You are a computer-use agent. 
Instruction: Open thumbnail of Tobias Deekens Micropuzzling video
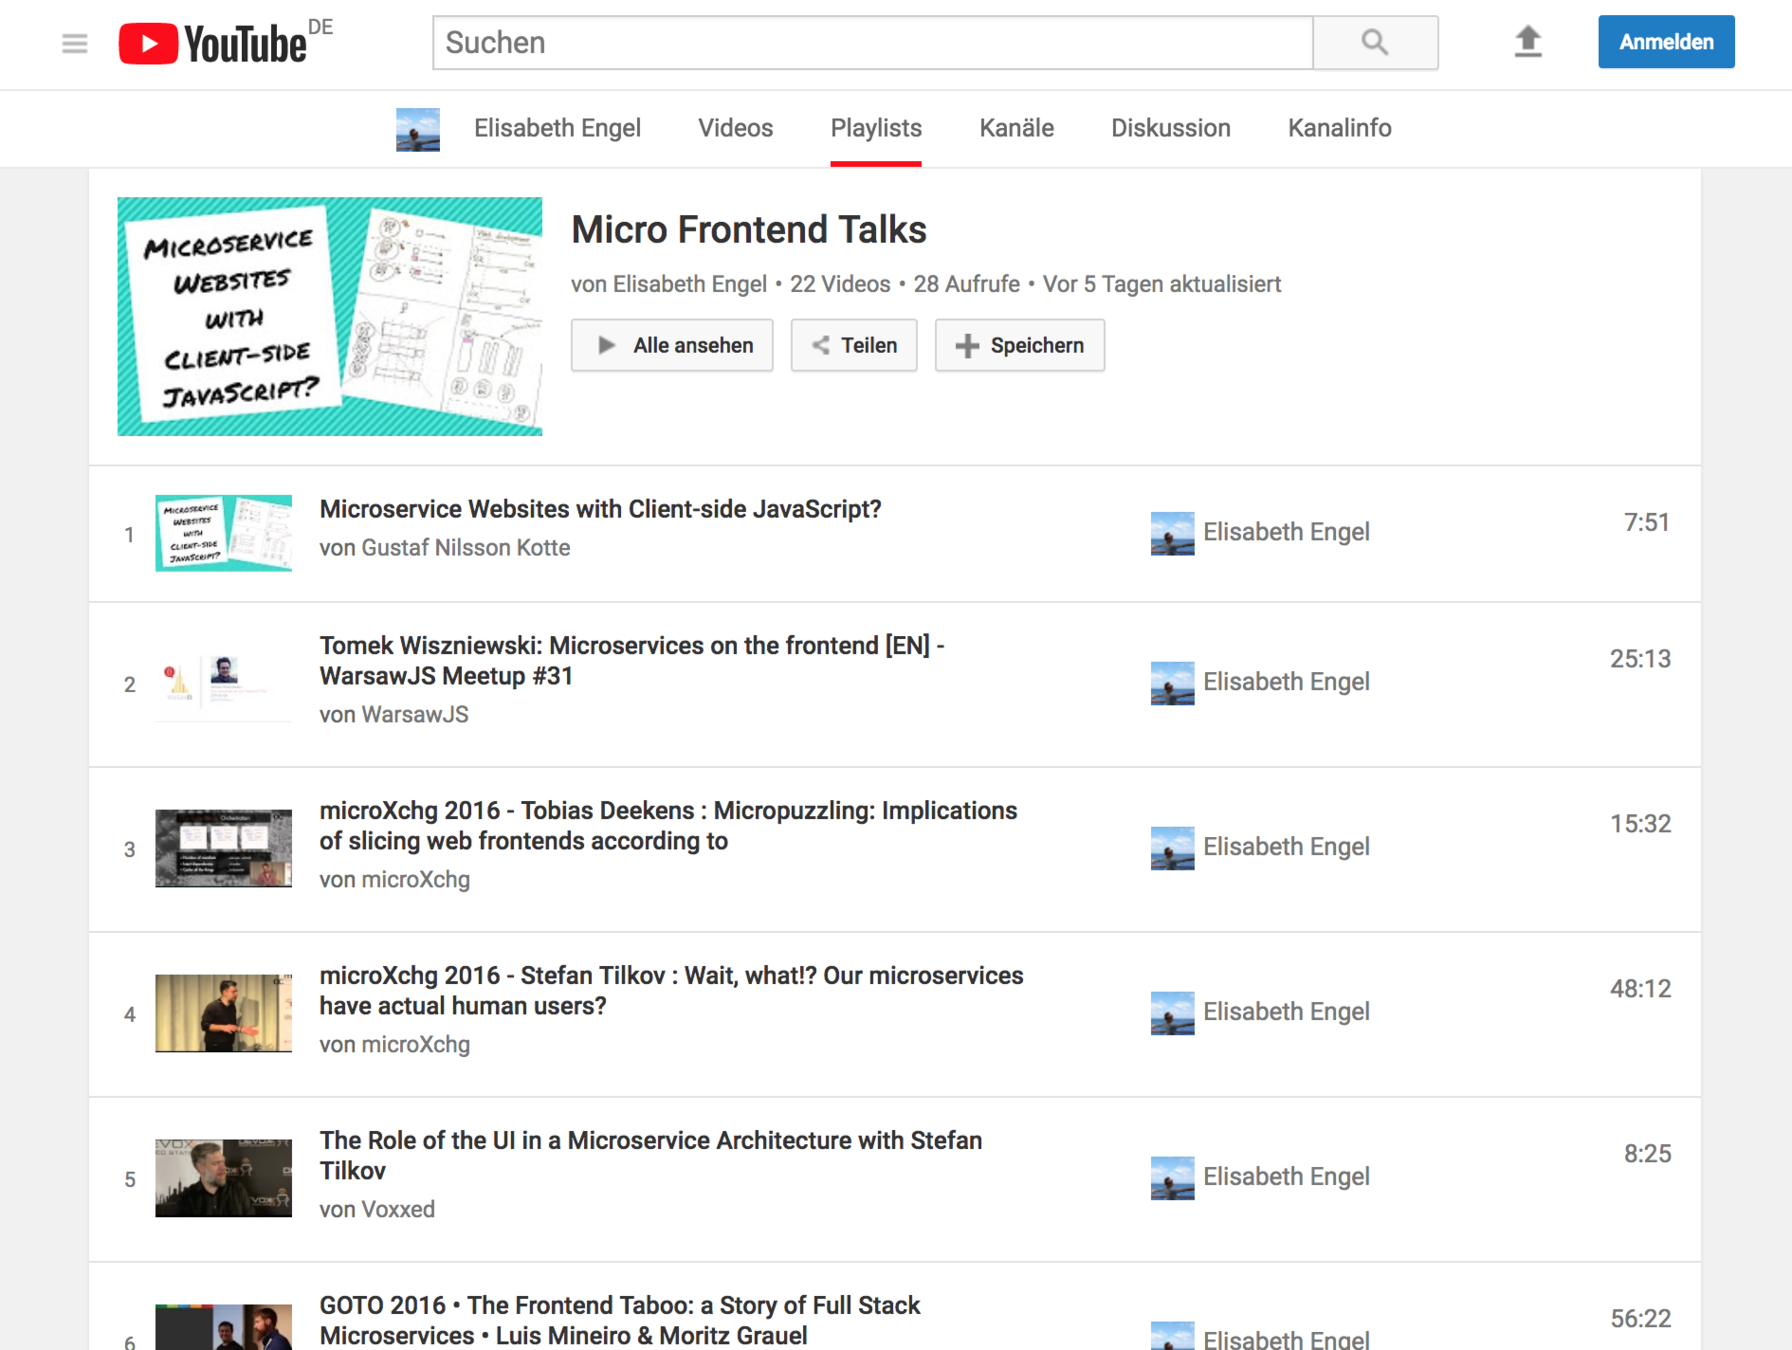coord(223,848)
